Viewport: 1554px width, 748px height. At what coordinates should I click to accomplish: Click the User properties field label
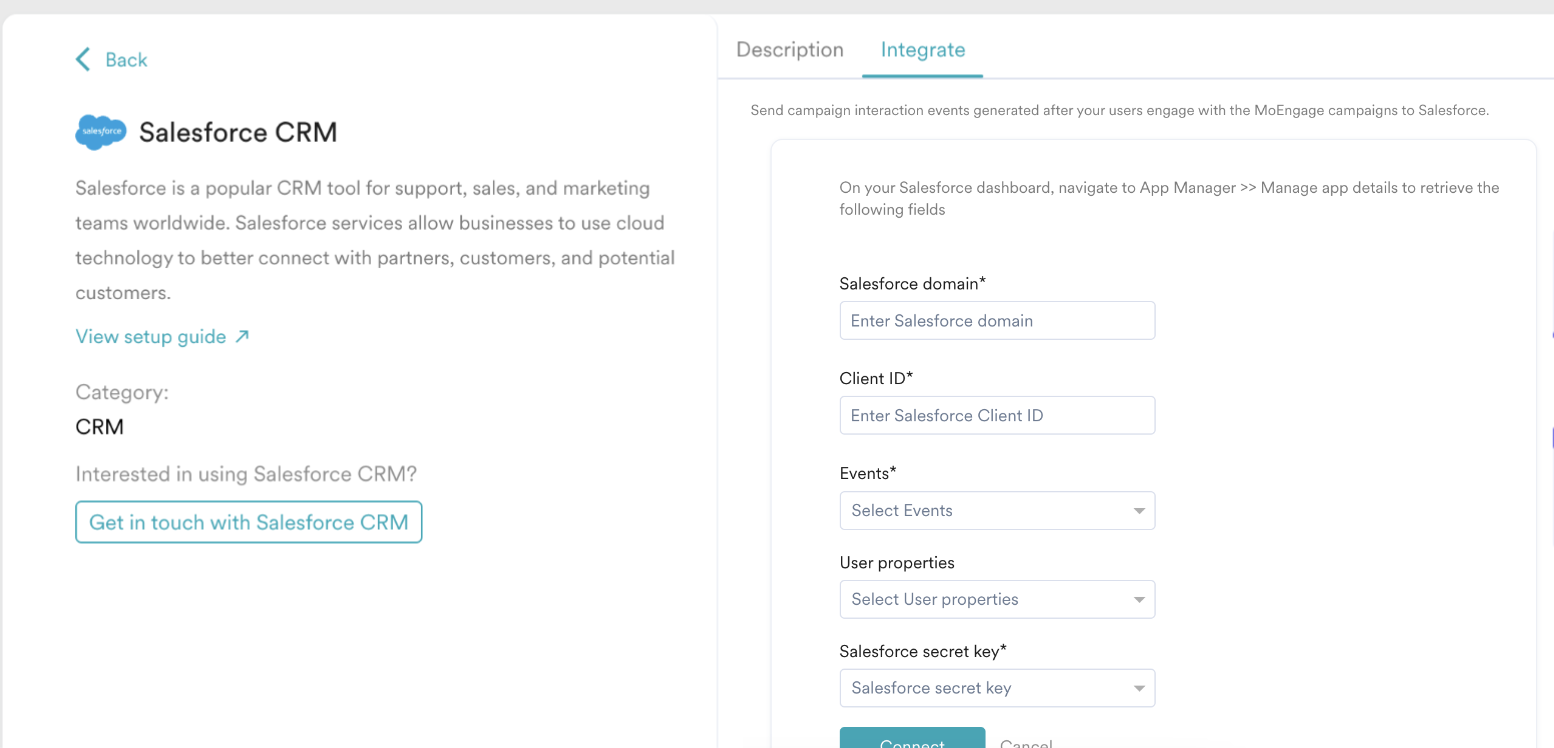(x=897, y=562)
